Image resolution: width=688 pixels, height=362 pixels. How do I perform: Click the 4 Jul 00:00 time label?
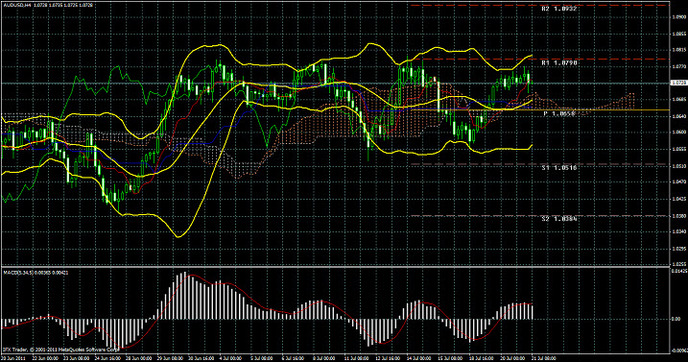(x=231, y=358)
